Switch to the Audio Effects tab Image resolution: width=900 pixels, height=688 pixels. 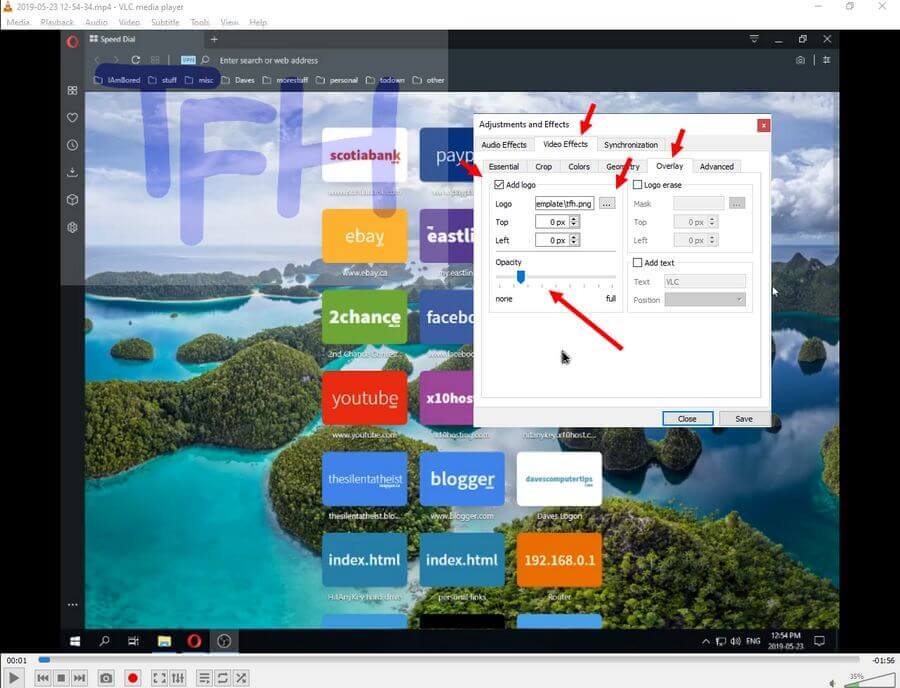[504, 145]
